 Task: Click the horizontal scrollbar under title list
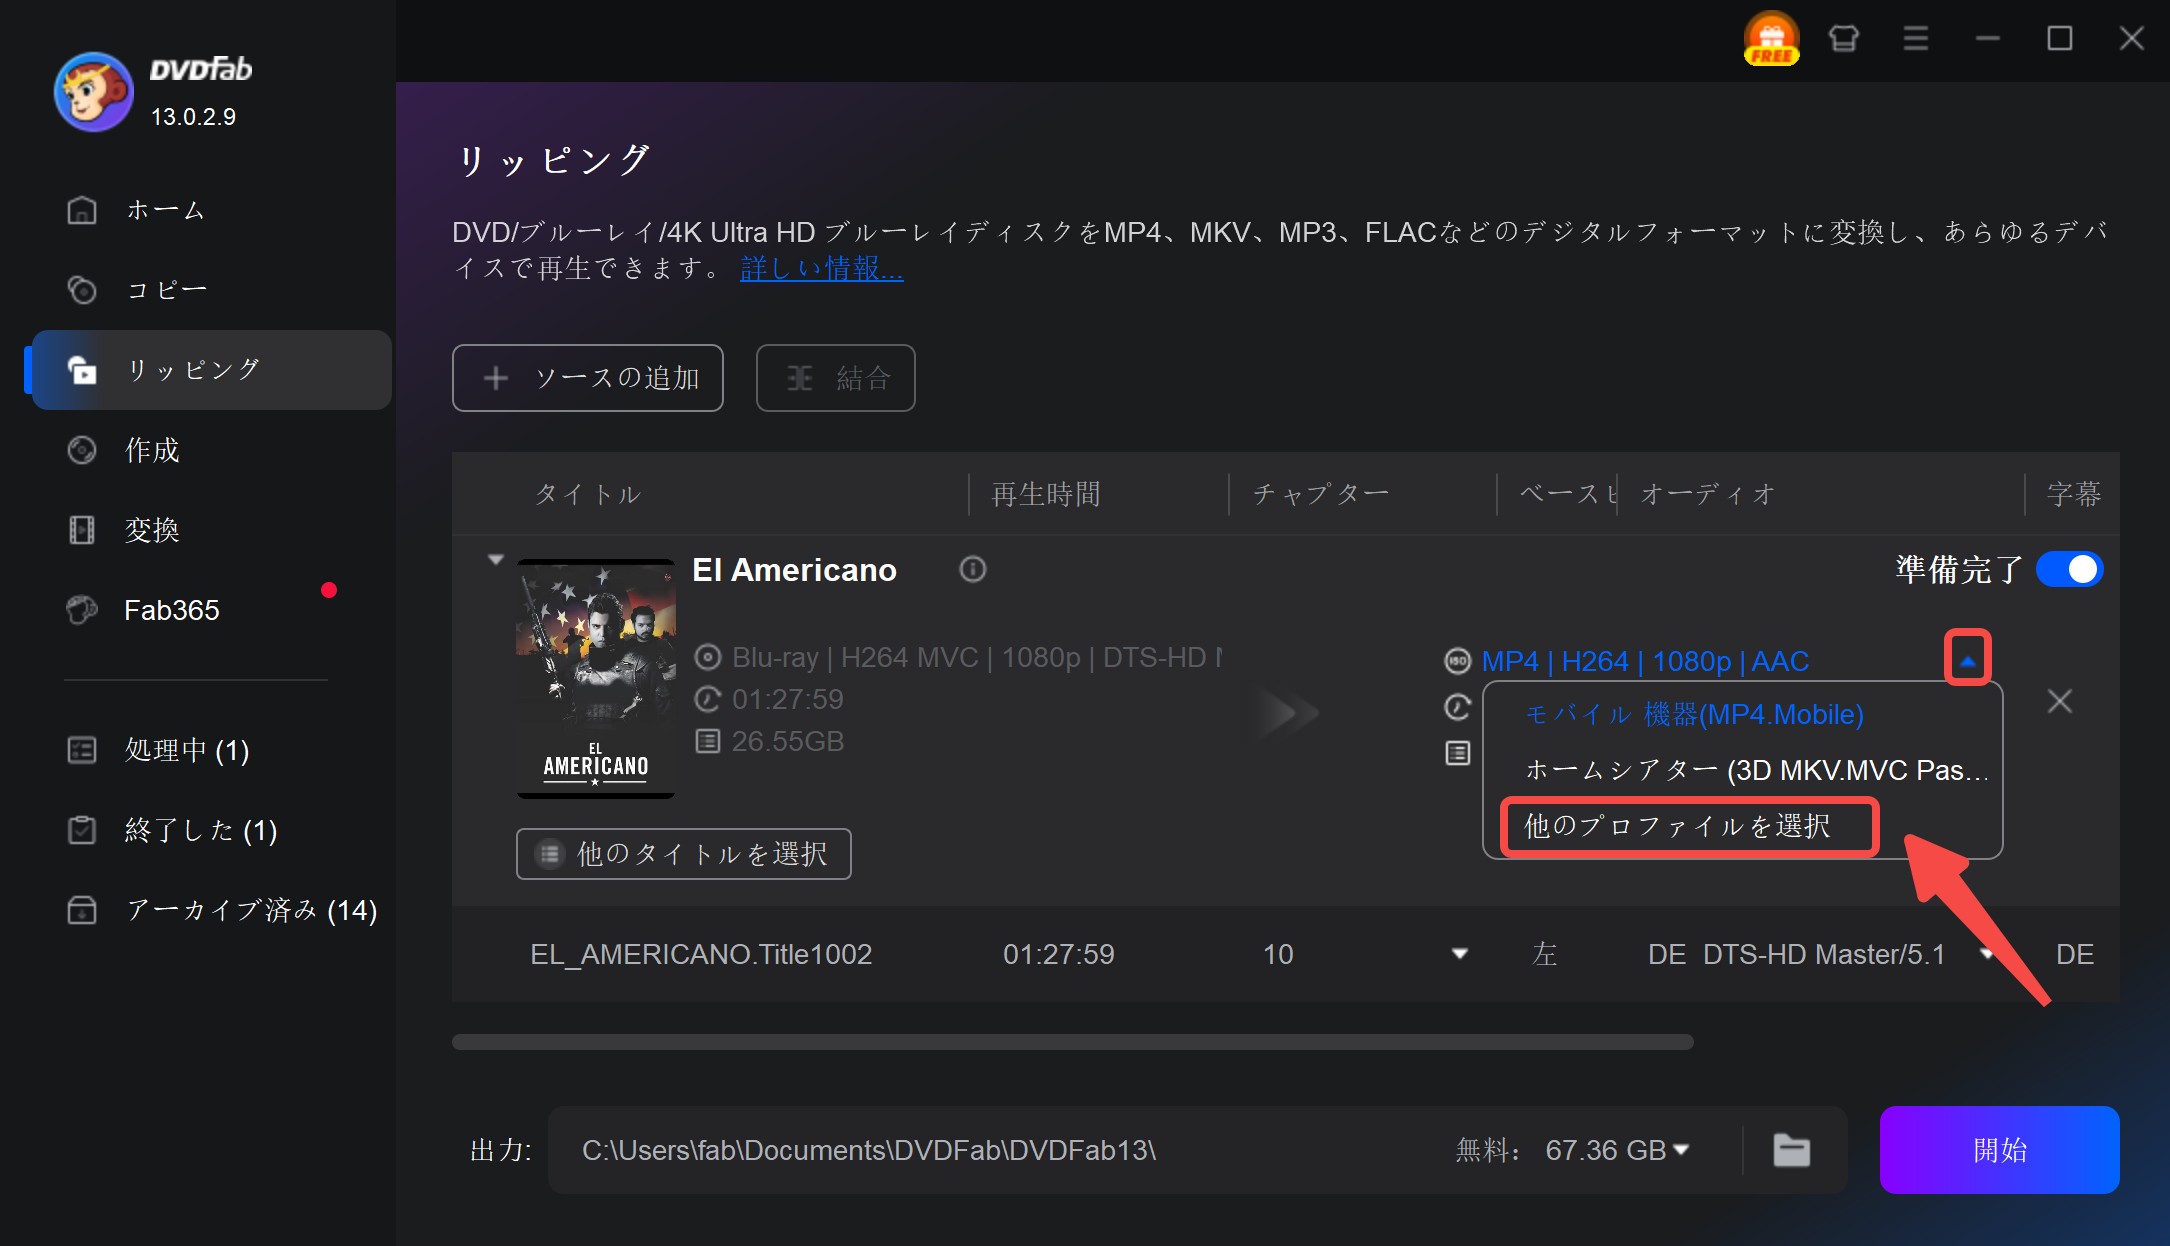click(x=1073, y=1042)
